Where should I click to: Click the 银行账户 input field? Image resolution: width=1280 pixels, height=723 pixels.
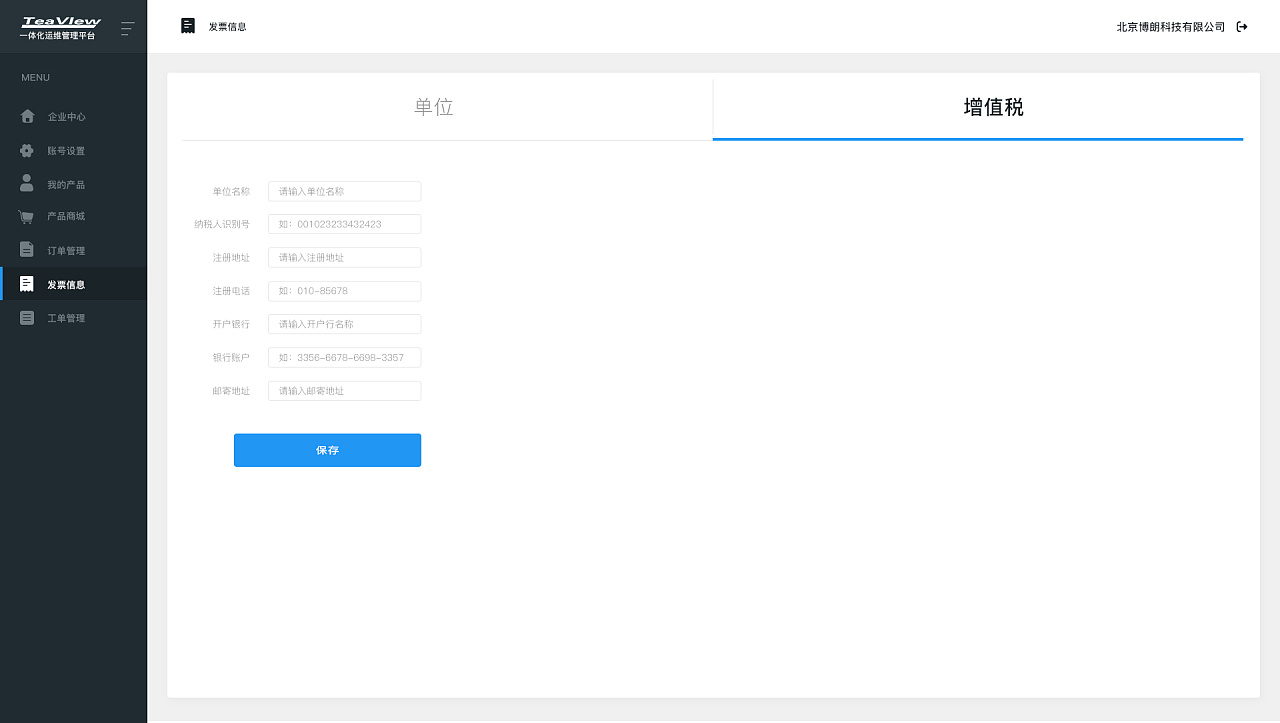click(344, 357)
